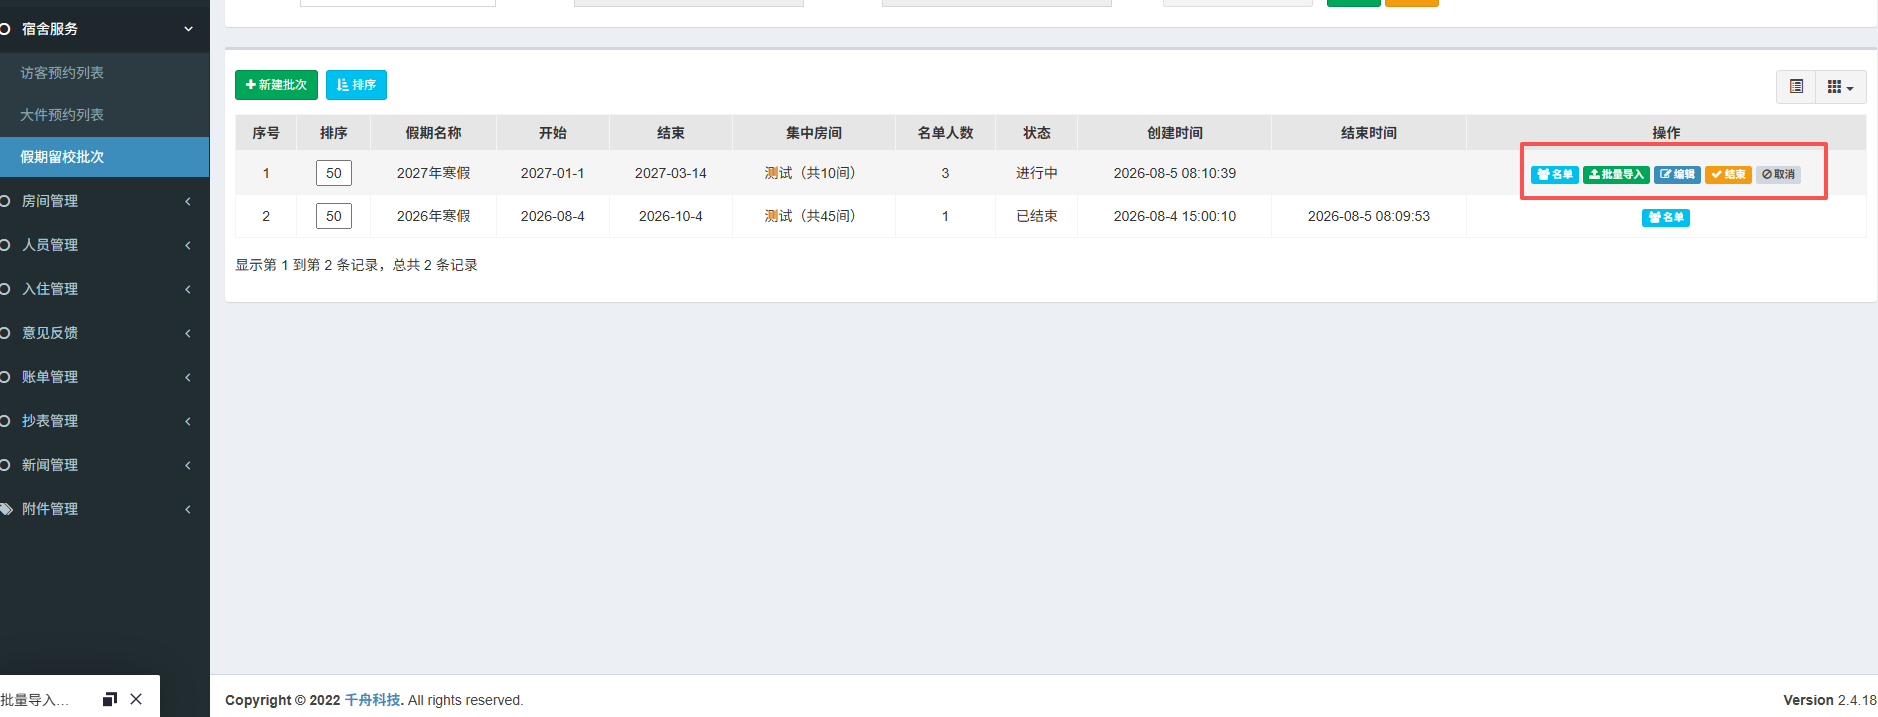Expand the 意见反馈 menu chevron
The width and height of the screenshot is (1878, 717).
[188, 333]
